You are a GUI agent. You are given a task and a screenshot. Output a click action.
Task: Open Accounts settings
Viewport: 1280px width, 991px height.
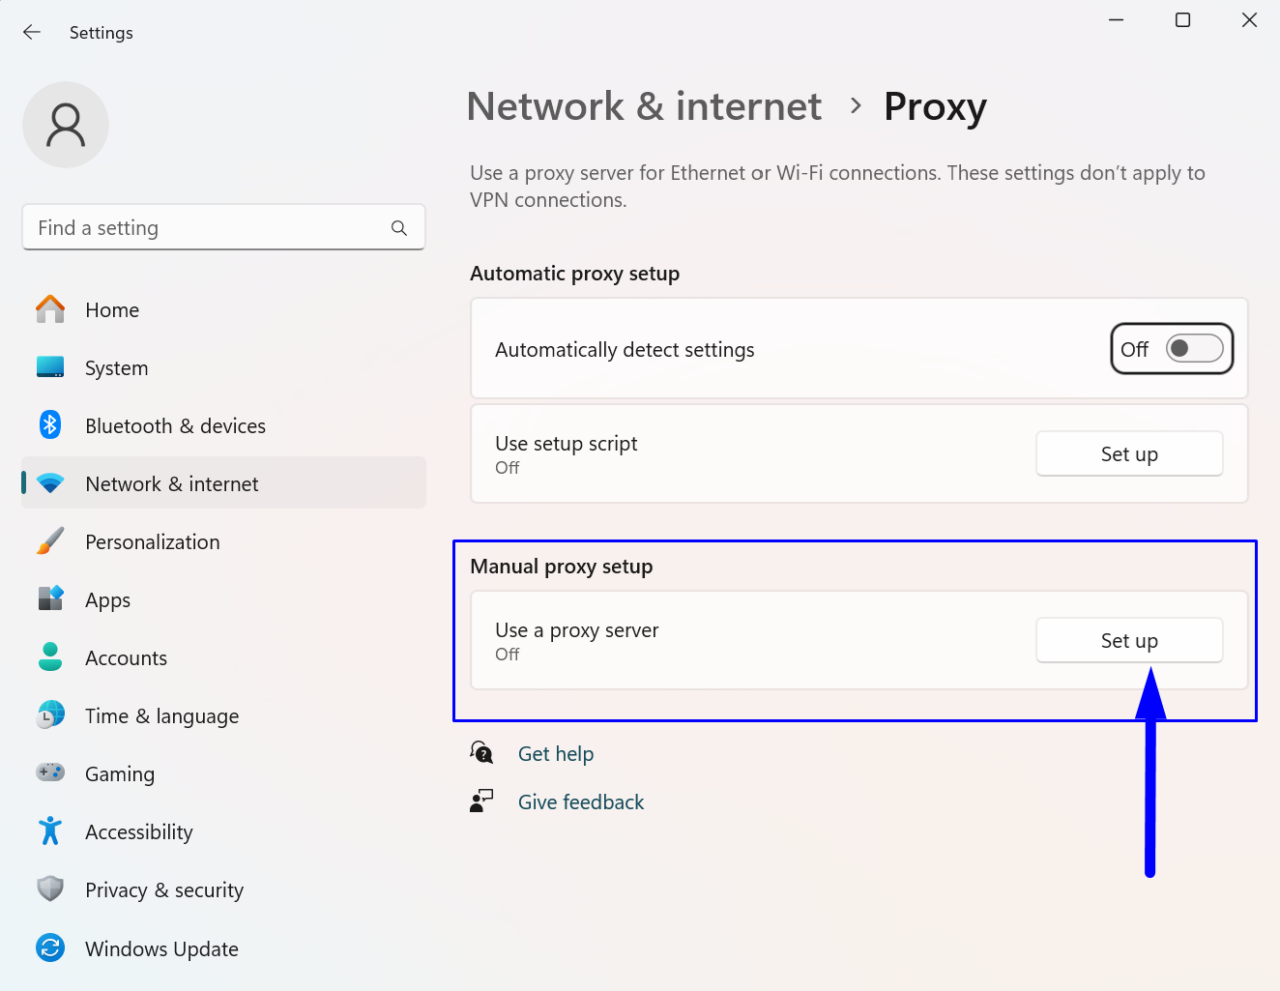tap(126, 657)
